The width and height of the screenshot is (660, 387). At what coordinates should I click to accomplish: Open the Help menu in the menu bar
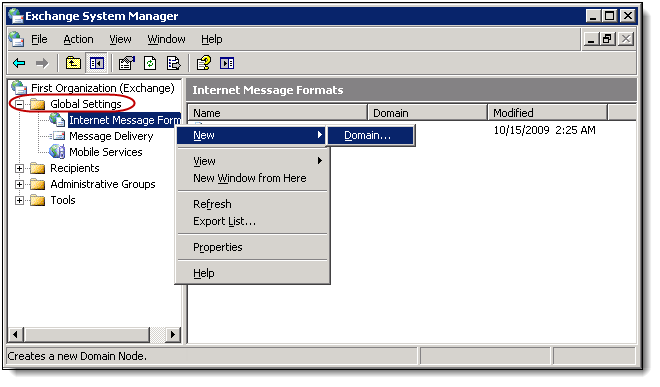pyautogui.click(x=212, y=39)
